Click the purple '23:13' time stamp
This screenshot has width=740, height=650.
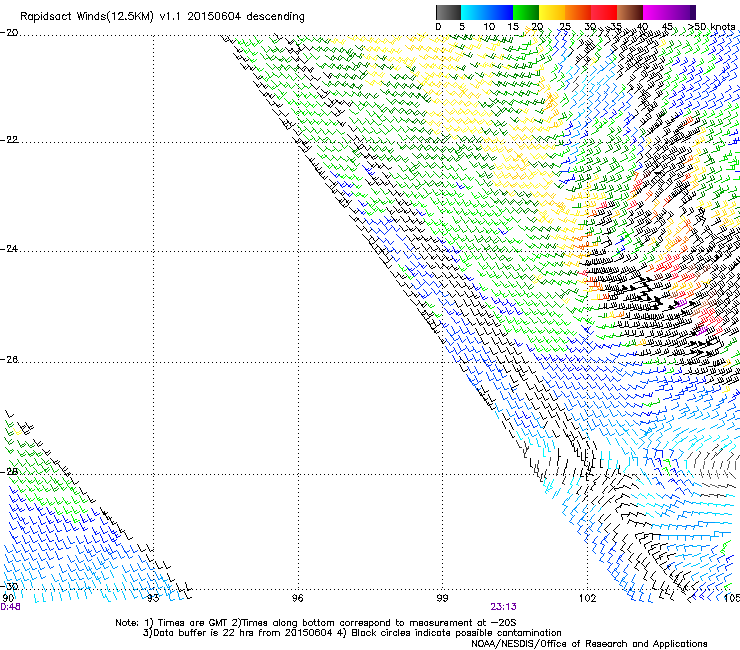point(503,607)
